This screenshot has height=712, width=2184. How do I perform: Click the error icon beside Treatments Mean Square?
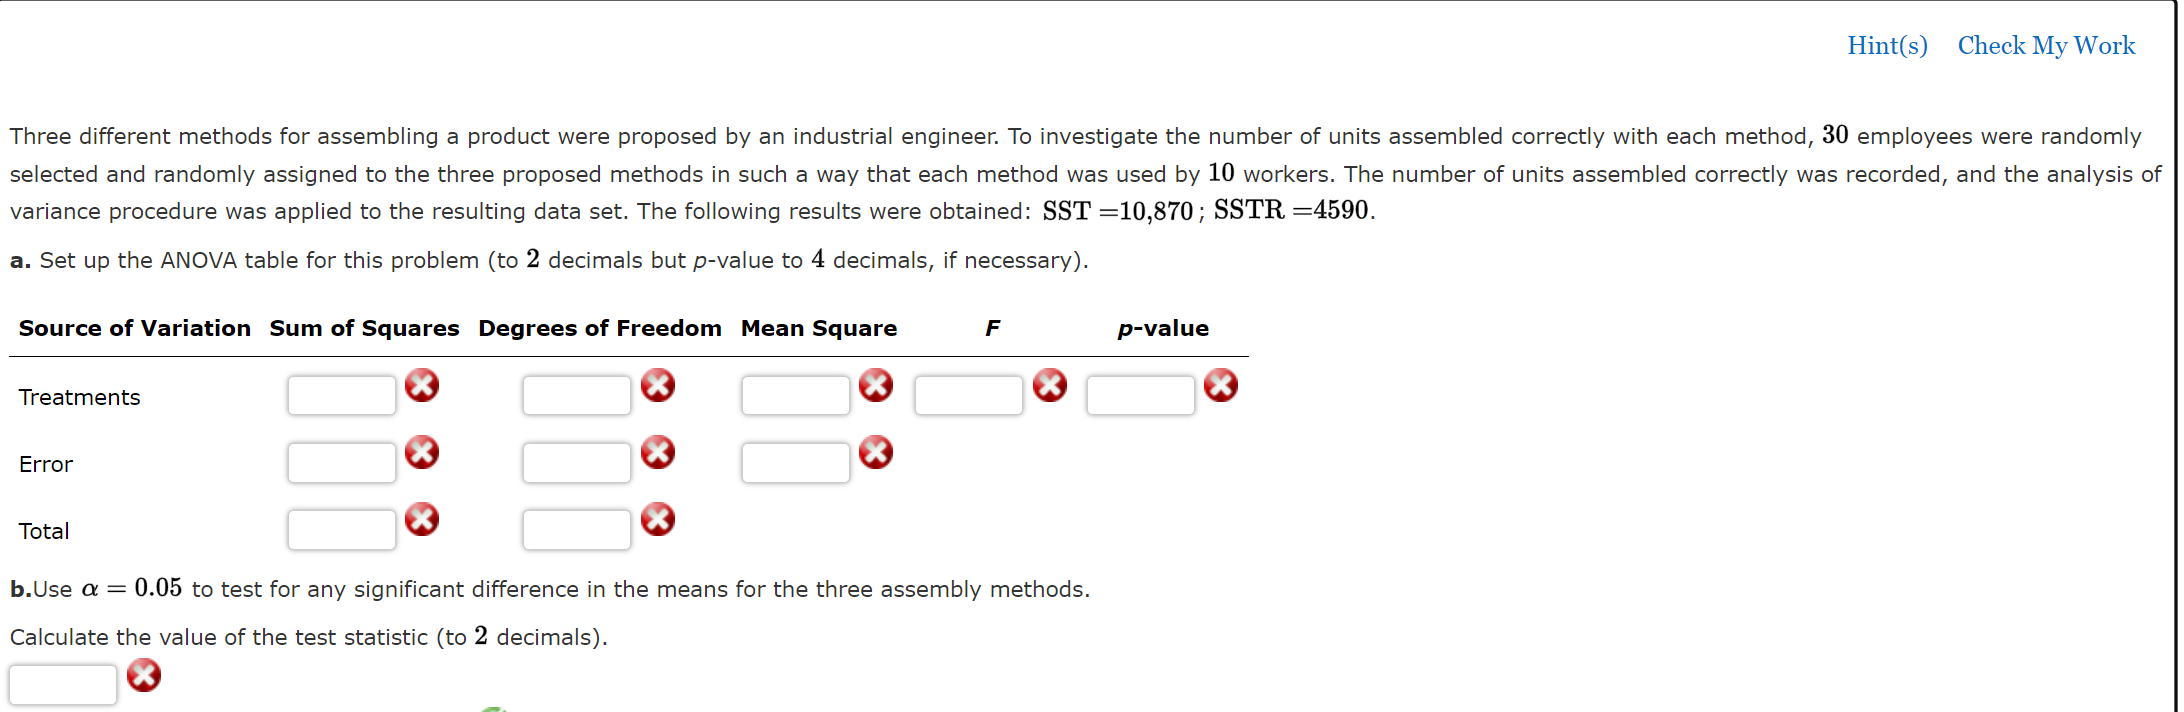coord(876,384)
